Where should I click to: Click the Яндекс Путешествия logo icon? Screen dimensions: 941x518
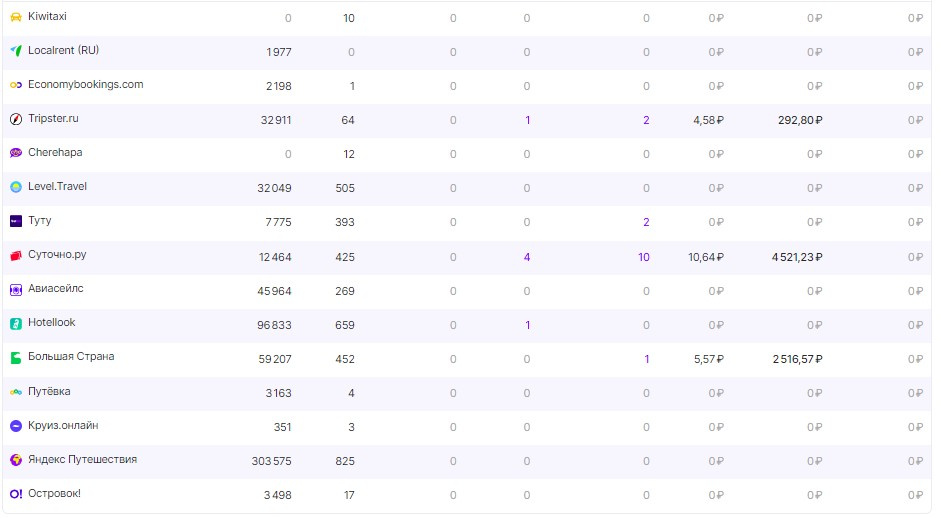tap(16, 460)
